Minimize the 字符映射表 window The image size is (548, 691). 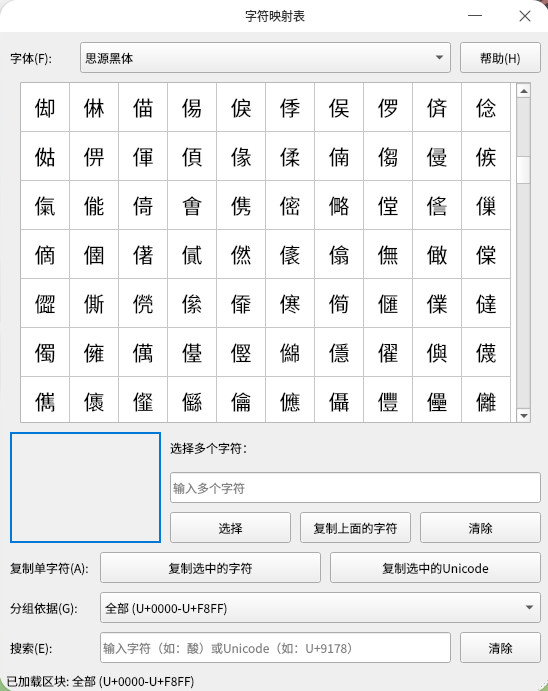click(475, 16)
